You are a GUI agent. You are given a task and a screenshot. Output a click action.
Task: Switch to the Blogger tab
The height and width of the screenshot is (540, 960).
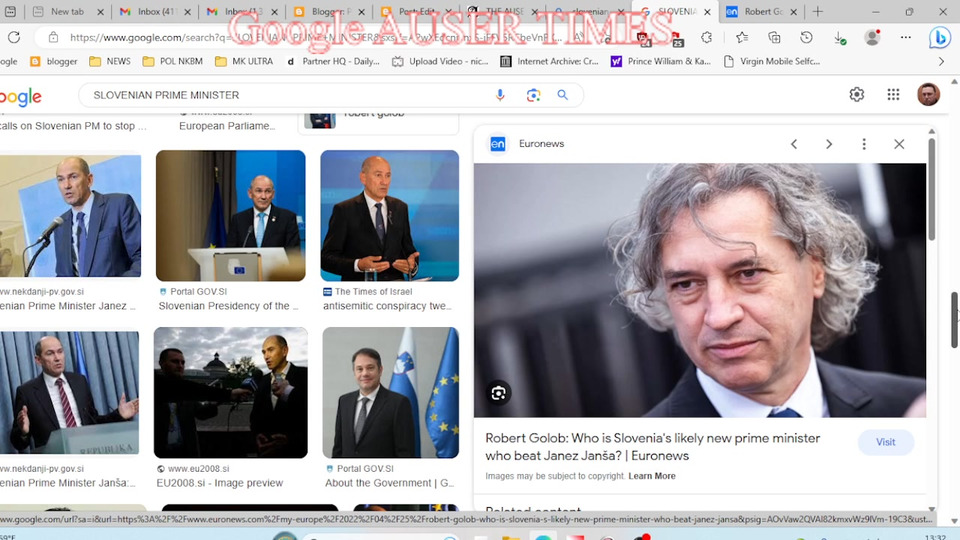[328, 11]
